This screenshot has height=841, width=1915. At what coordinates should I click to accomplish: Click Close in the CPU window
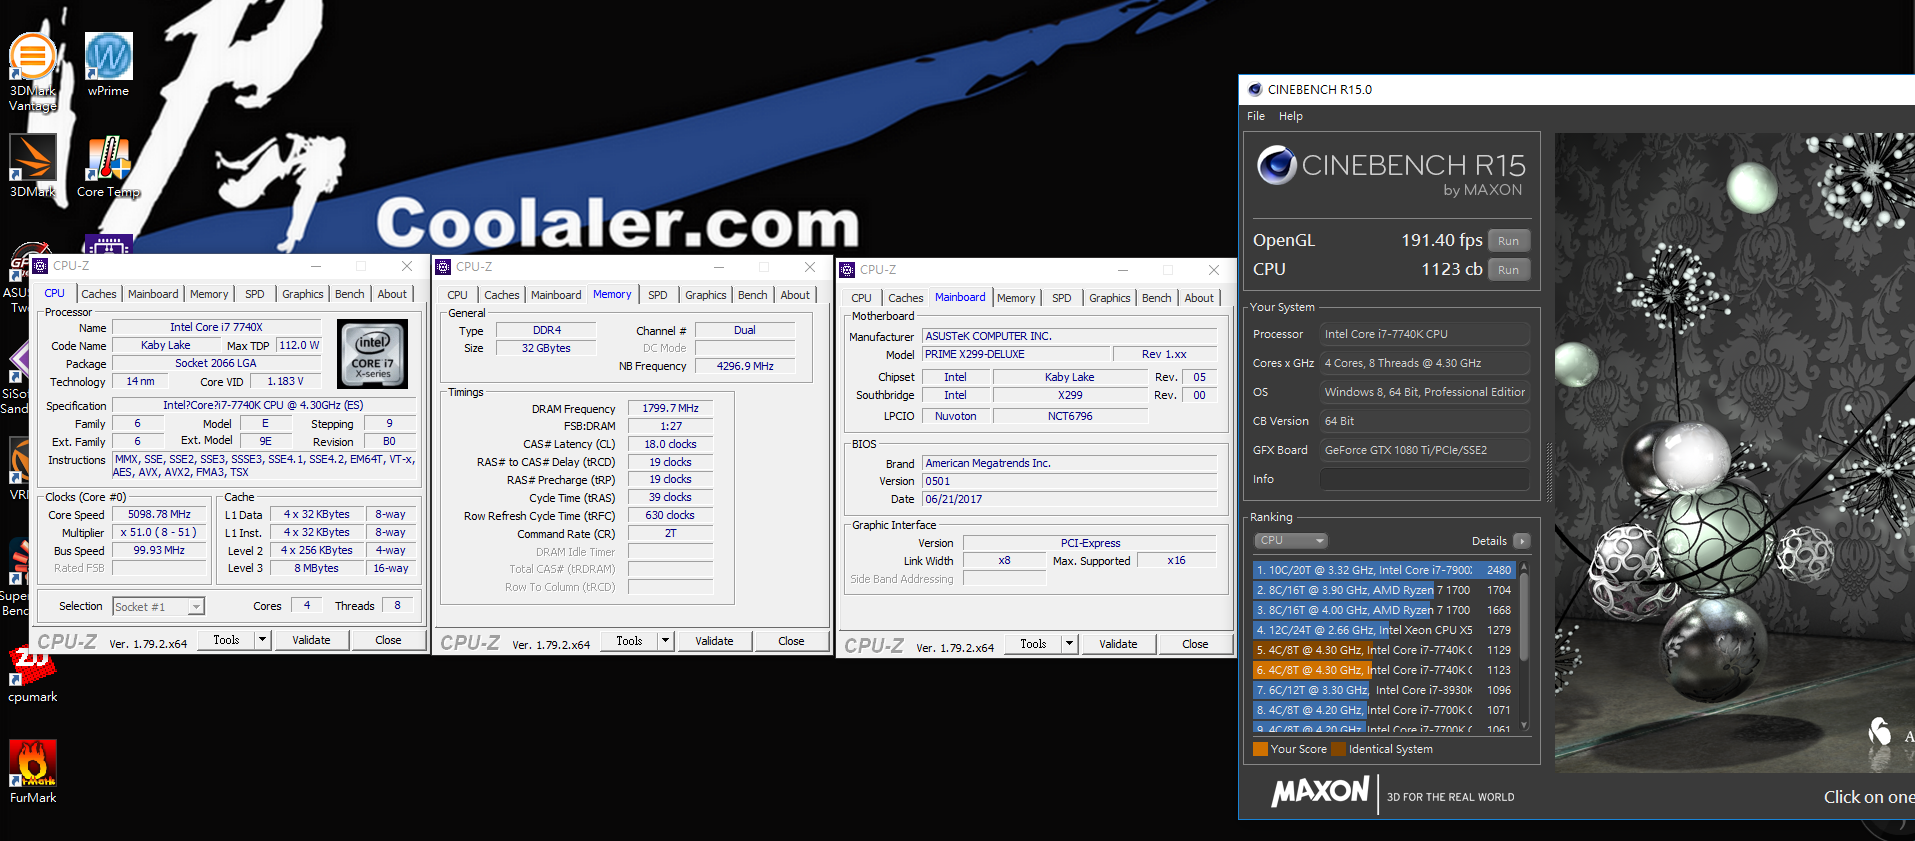(x=388, y=640)
